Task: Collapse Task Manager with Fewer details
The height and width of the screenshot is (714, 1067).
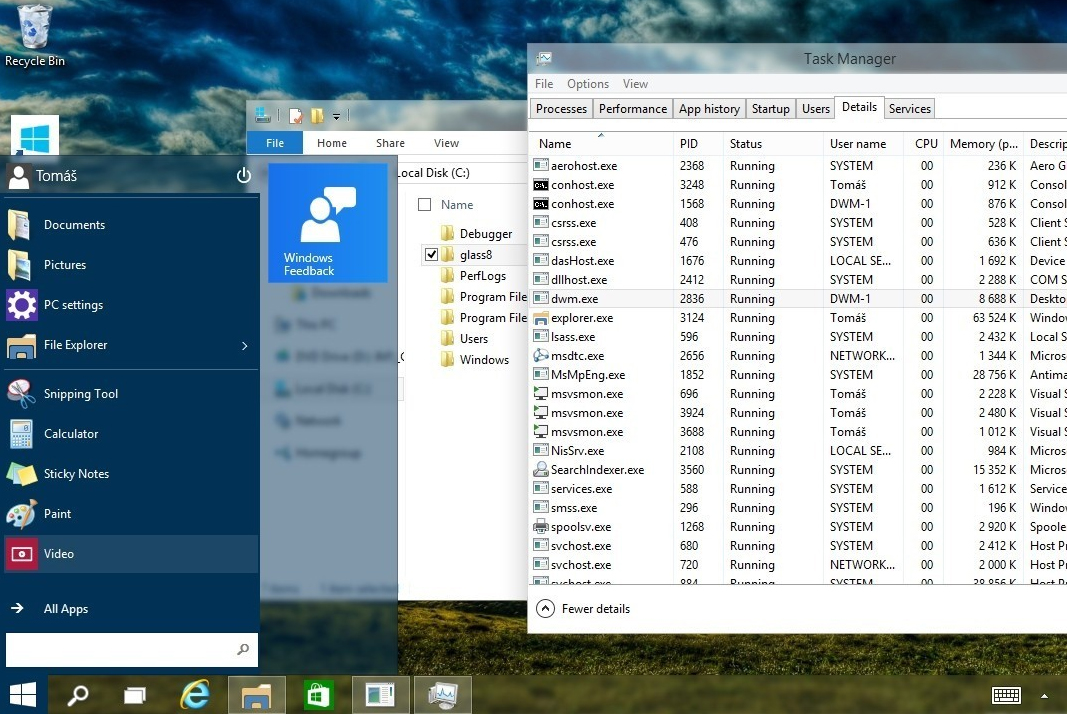Action: pyautogui.click(x=595, y=609)
